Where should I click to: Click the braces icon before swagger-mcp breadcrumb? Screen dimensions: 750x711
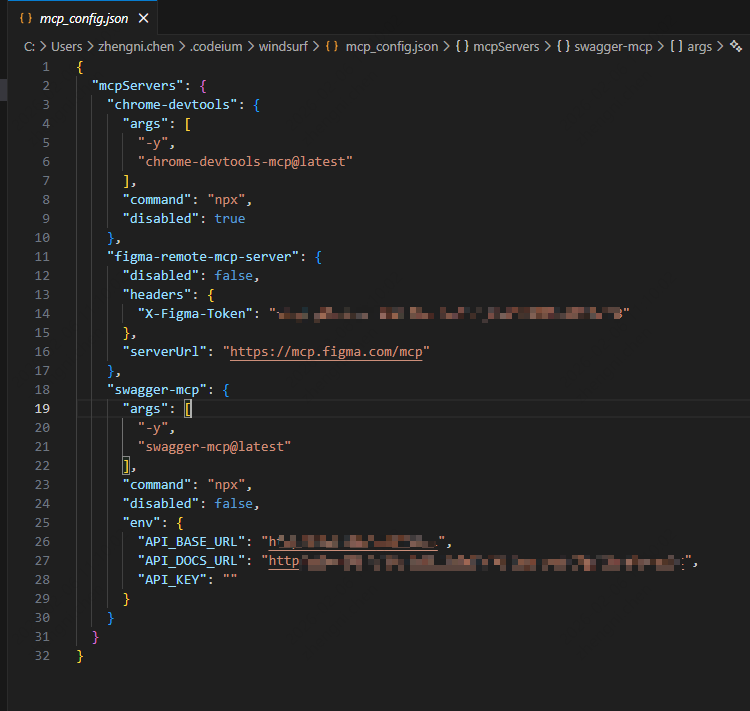point(563,46)
